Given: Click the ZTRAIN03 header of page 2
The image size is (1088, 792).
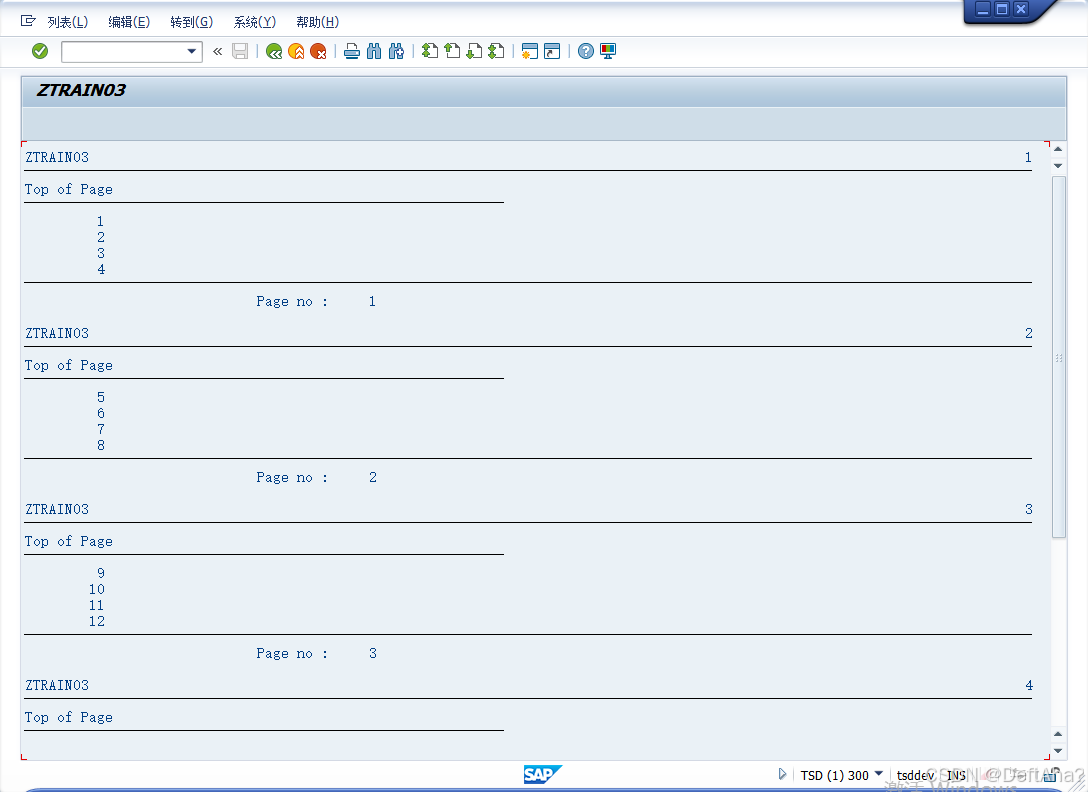Looking at the screenshot, I should tap(57, 334).
